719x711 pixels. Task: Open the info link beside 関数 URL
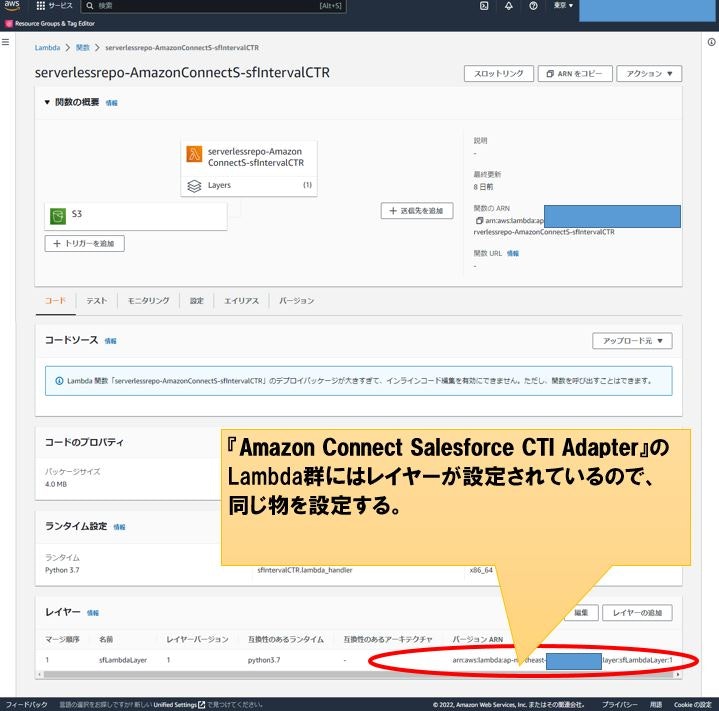pos(513,254)
